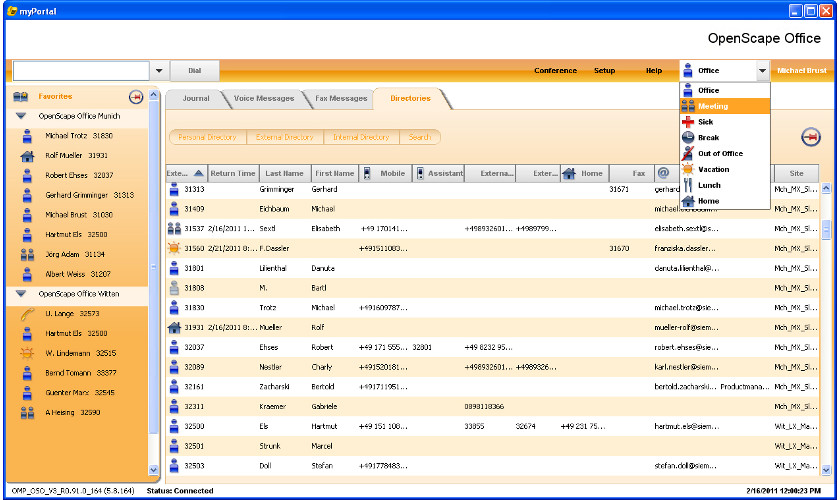Image resolution: width=840 pixels, height=500 pixels.
Task: Select the Meeting presence status
Action: [x=724, y=106]
